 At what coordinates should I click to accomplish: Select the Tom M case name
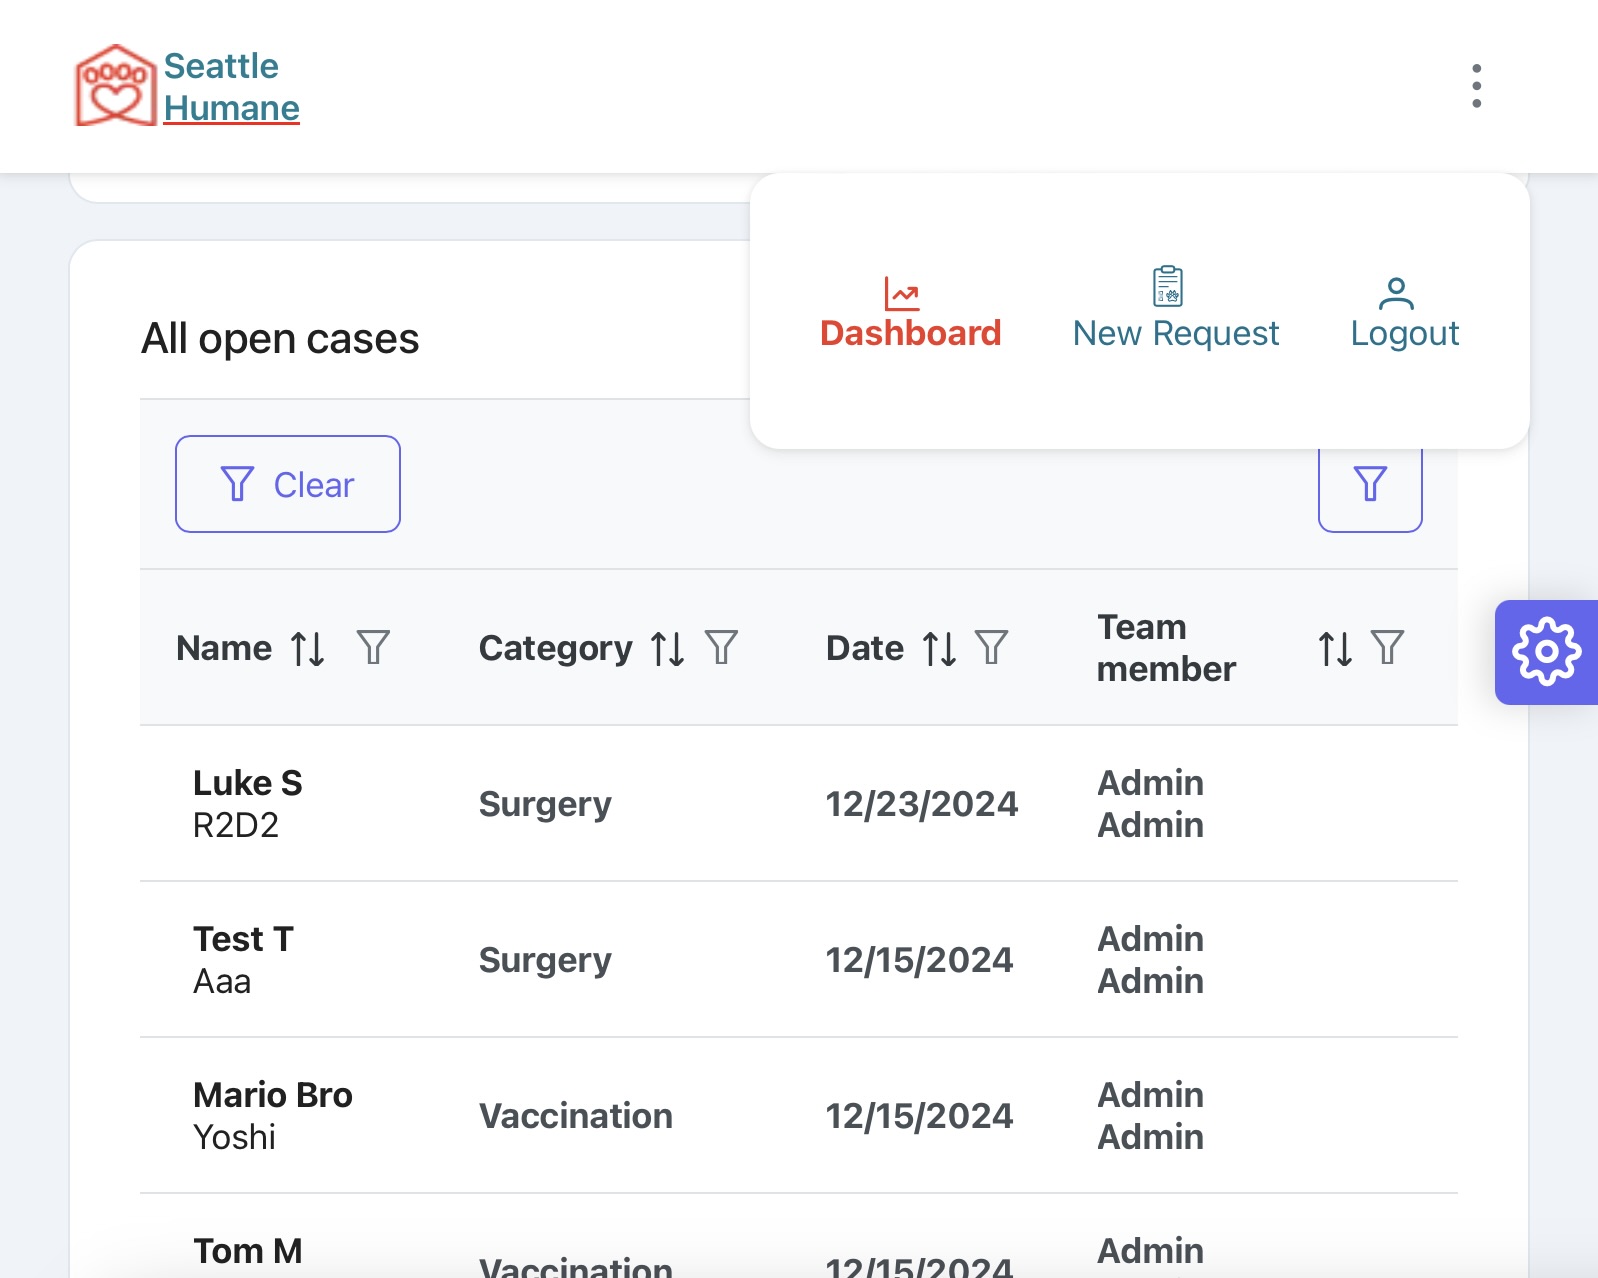point(248,1251)
